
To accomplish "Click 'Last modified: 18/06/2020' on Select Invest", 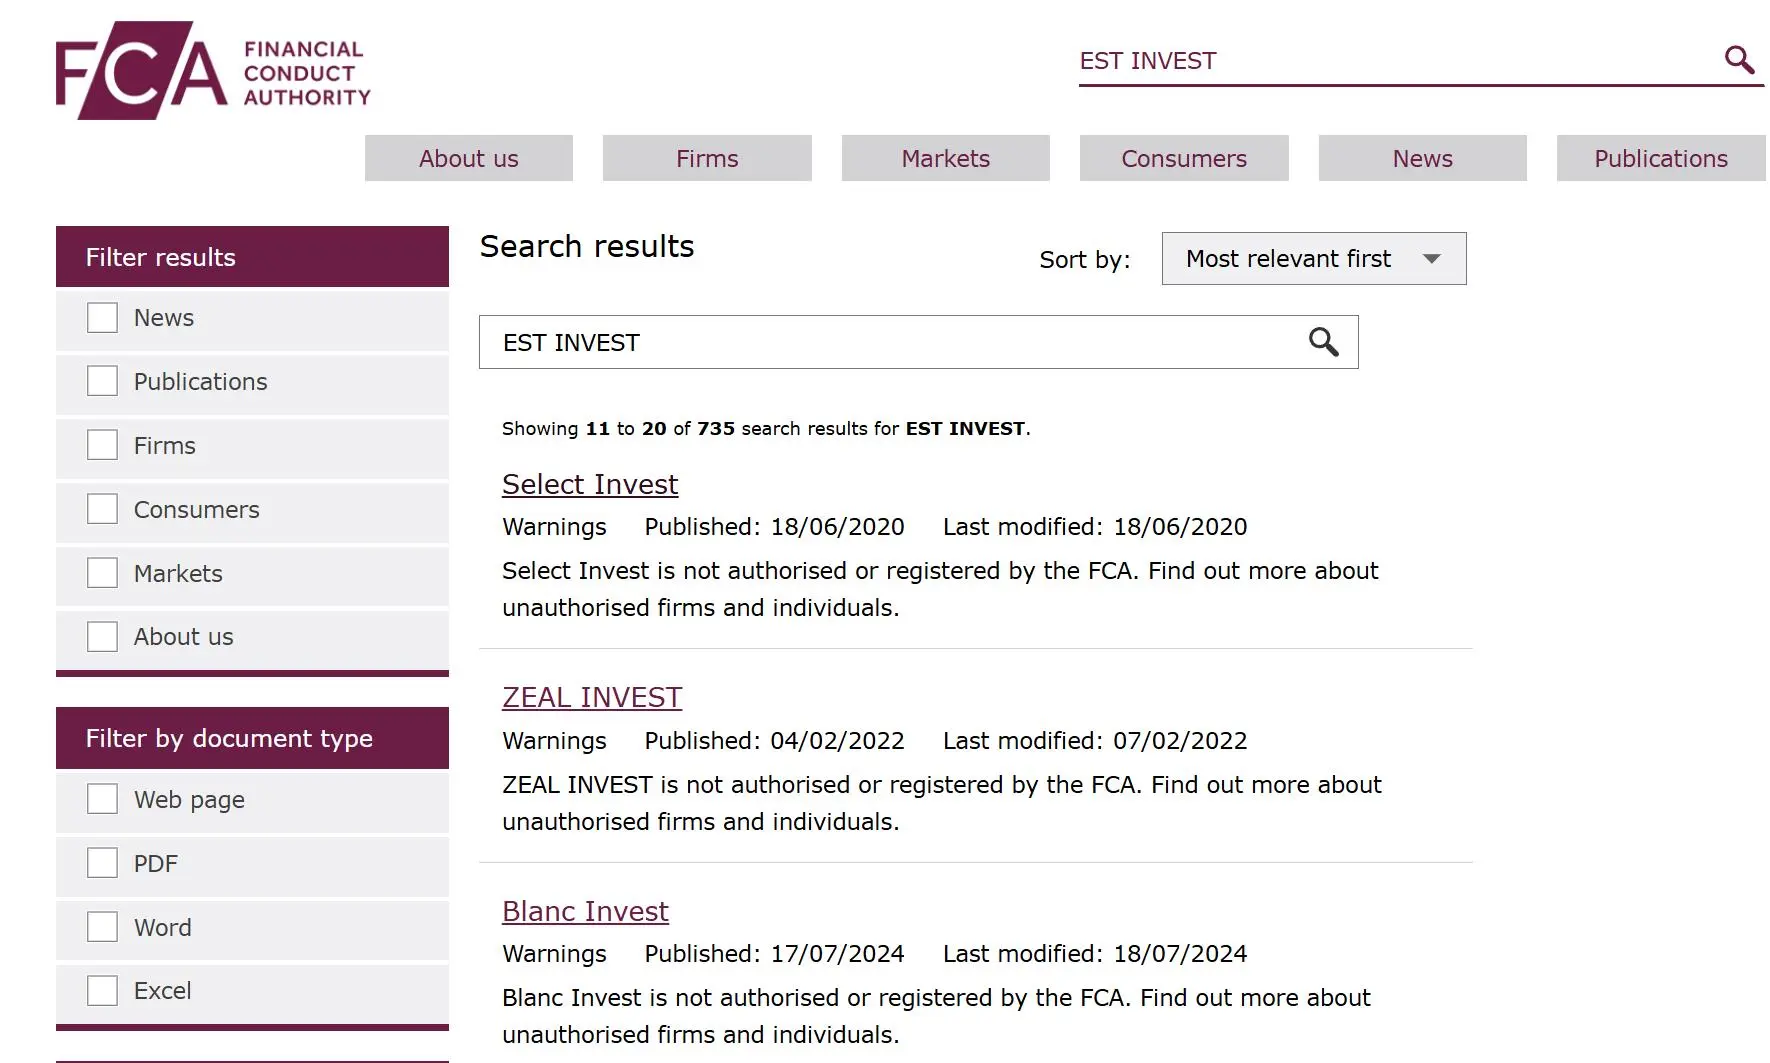I will (1095, 527).
